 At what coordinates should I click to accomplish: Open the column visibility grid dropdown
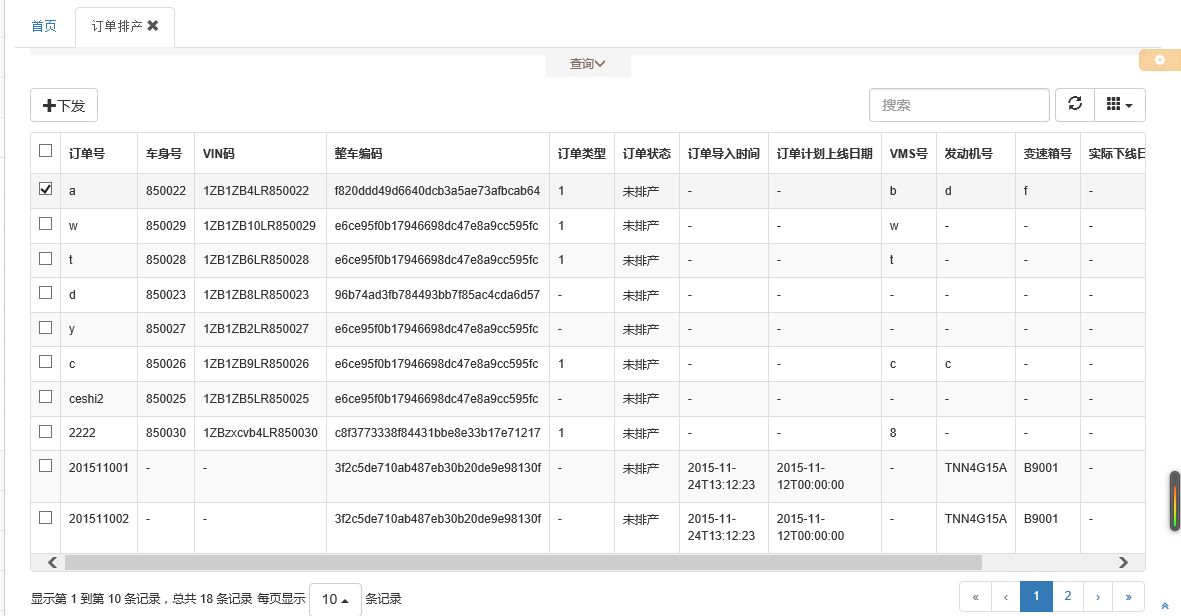coord(1120,105)
